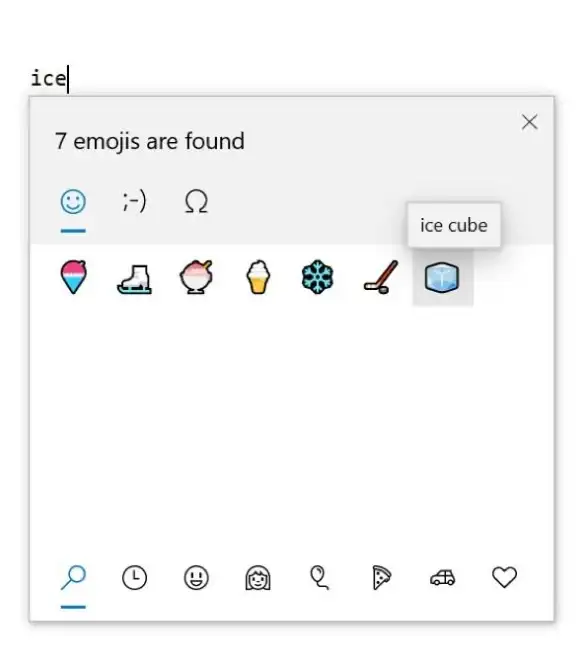Viewport: 588px width, 647px height.
Task: Select the snowflake emoji
Action: [318, 277]
